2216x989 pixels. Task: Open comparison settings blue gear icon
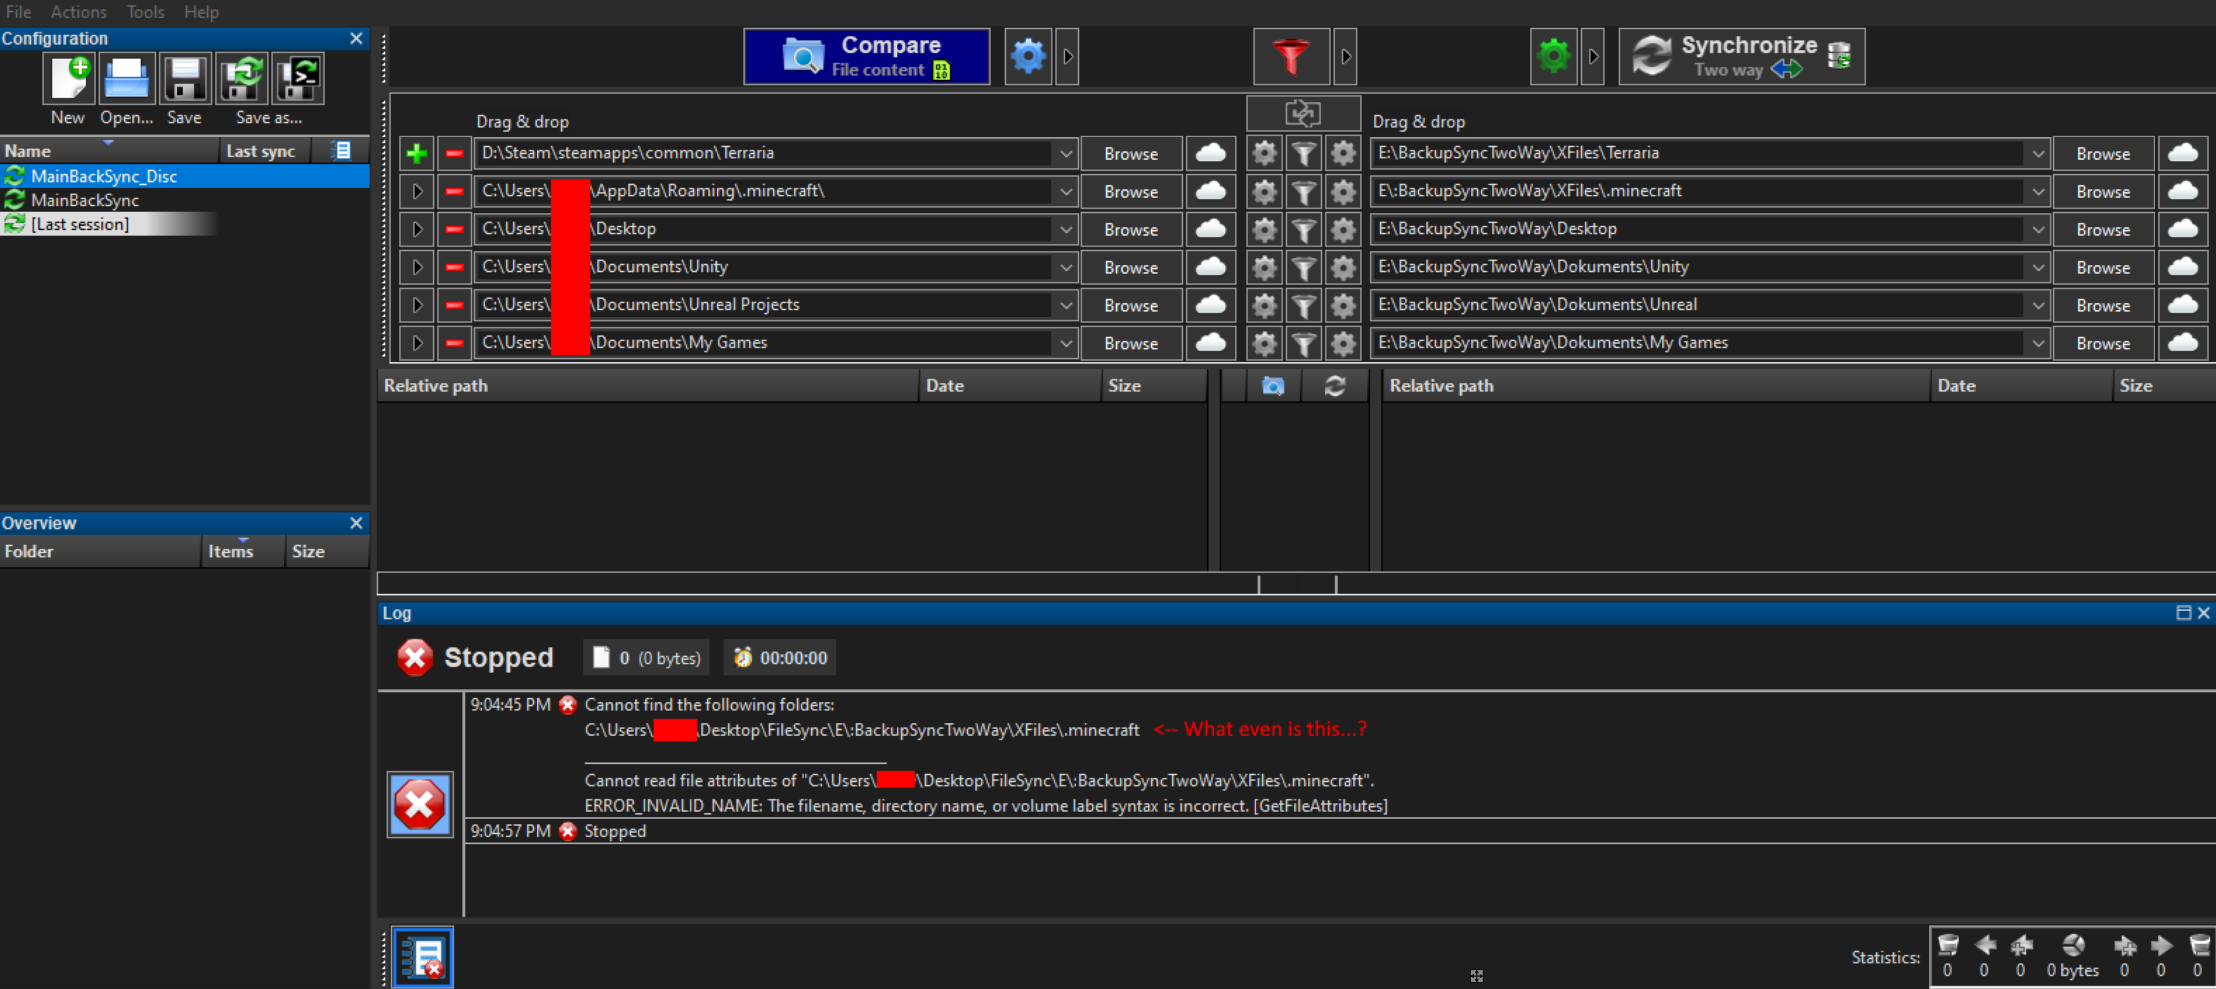[x=1028, y=56]
